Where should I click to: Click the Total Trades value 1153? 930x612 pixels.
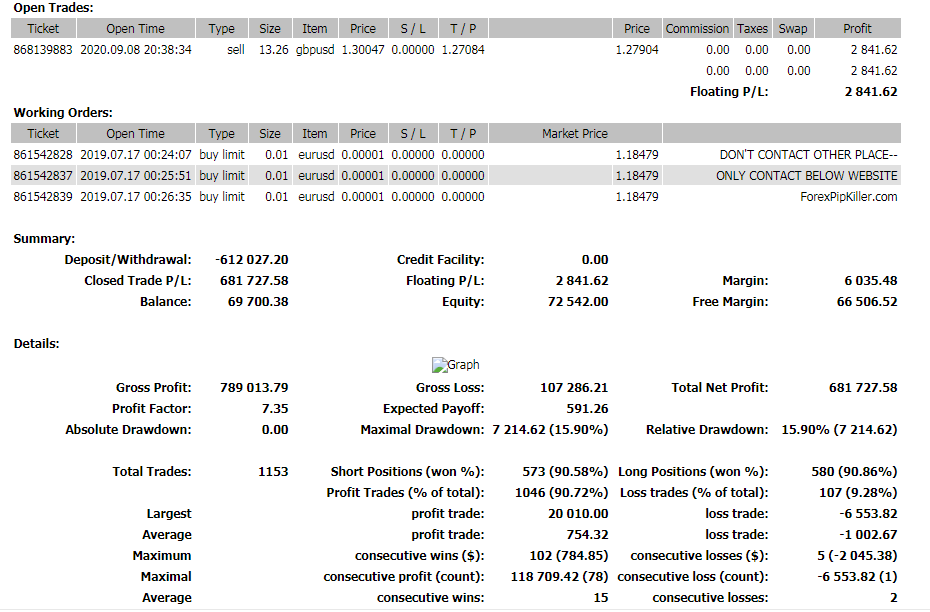pos(272,472)
